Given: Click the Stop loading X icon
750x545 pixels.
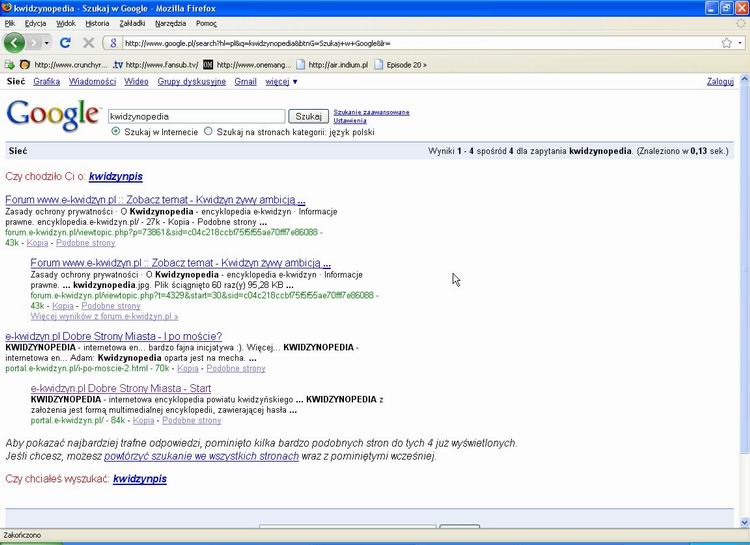Looking at the screenshot, I should pyautogui.click(x=88, y=43).
